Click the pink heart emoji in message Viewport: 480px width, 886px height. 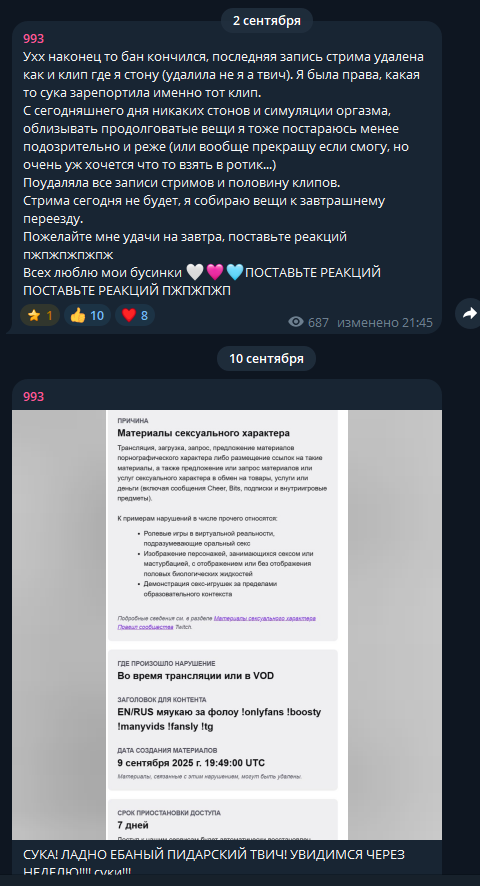(215, 272)
